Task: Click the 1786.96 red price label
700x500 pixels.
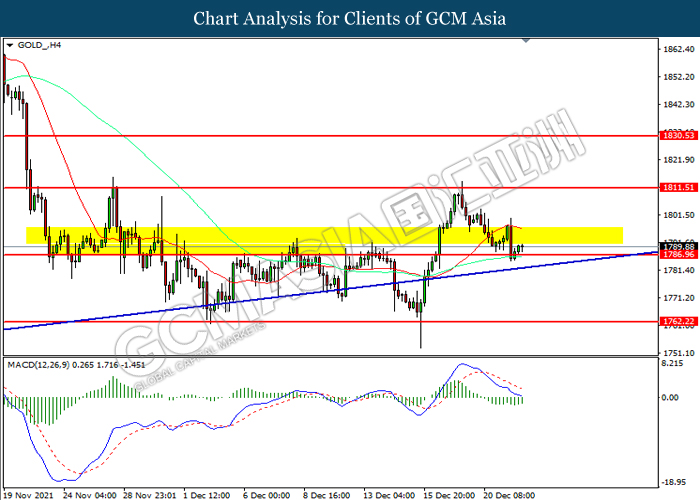Action: [679, 254]
